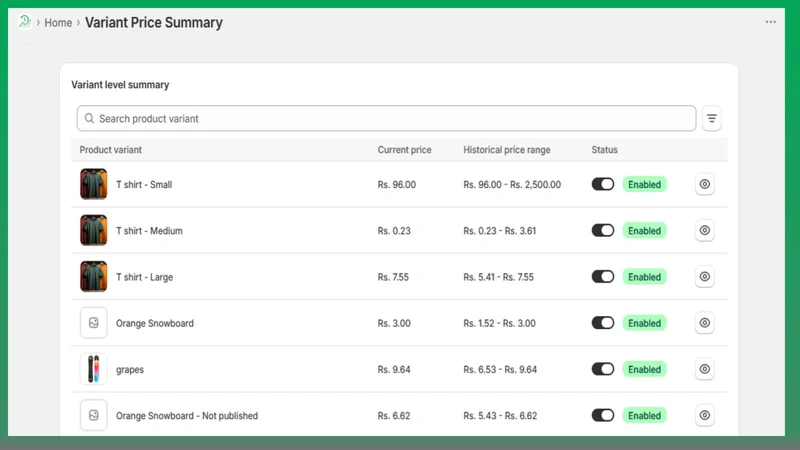The image size is (800, 450).
Task: Click range 'Rs. 96.00 - Rs. 2,500.00'
Action: tap(512, 185)
